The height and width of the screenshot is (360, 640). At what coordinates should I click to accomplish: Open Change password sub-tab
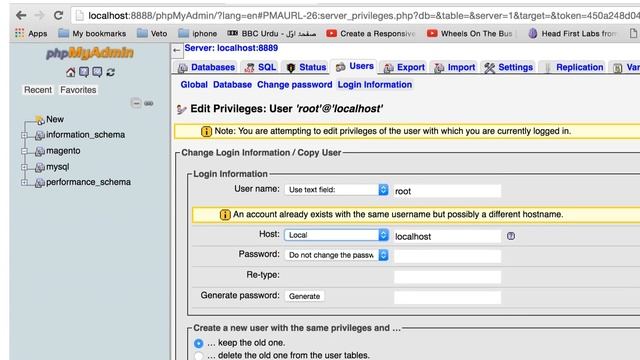294,84
